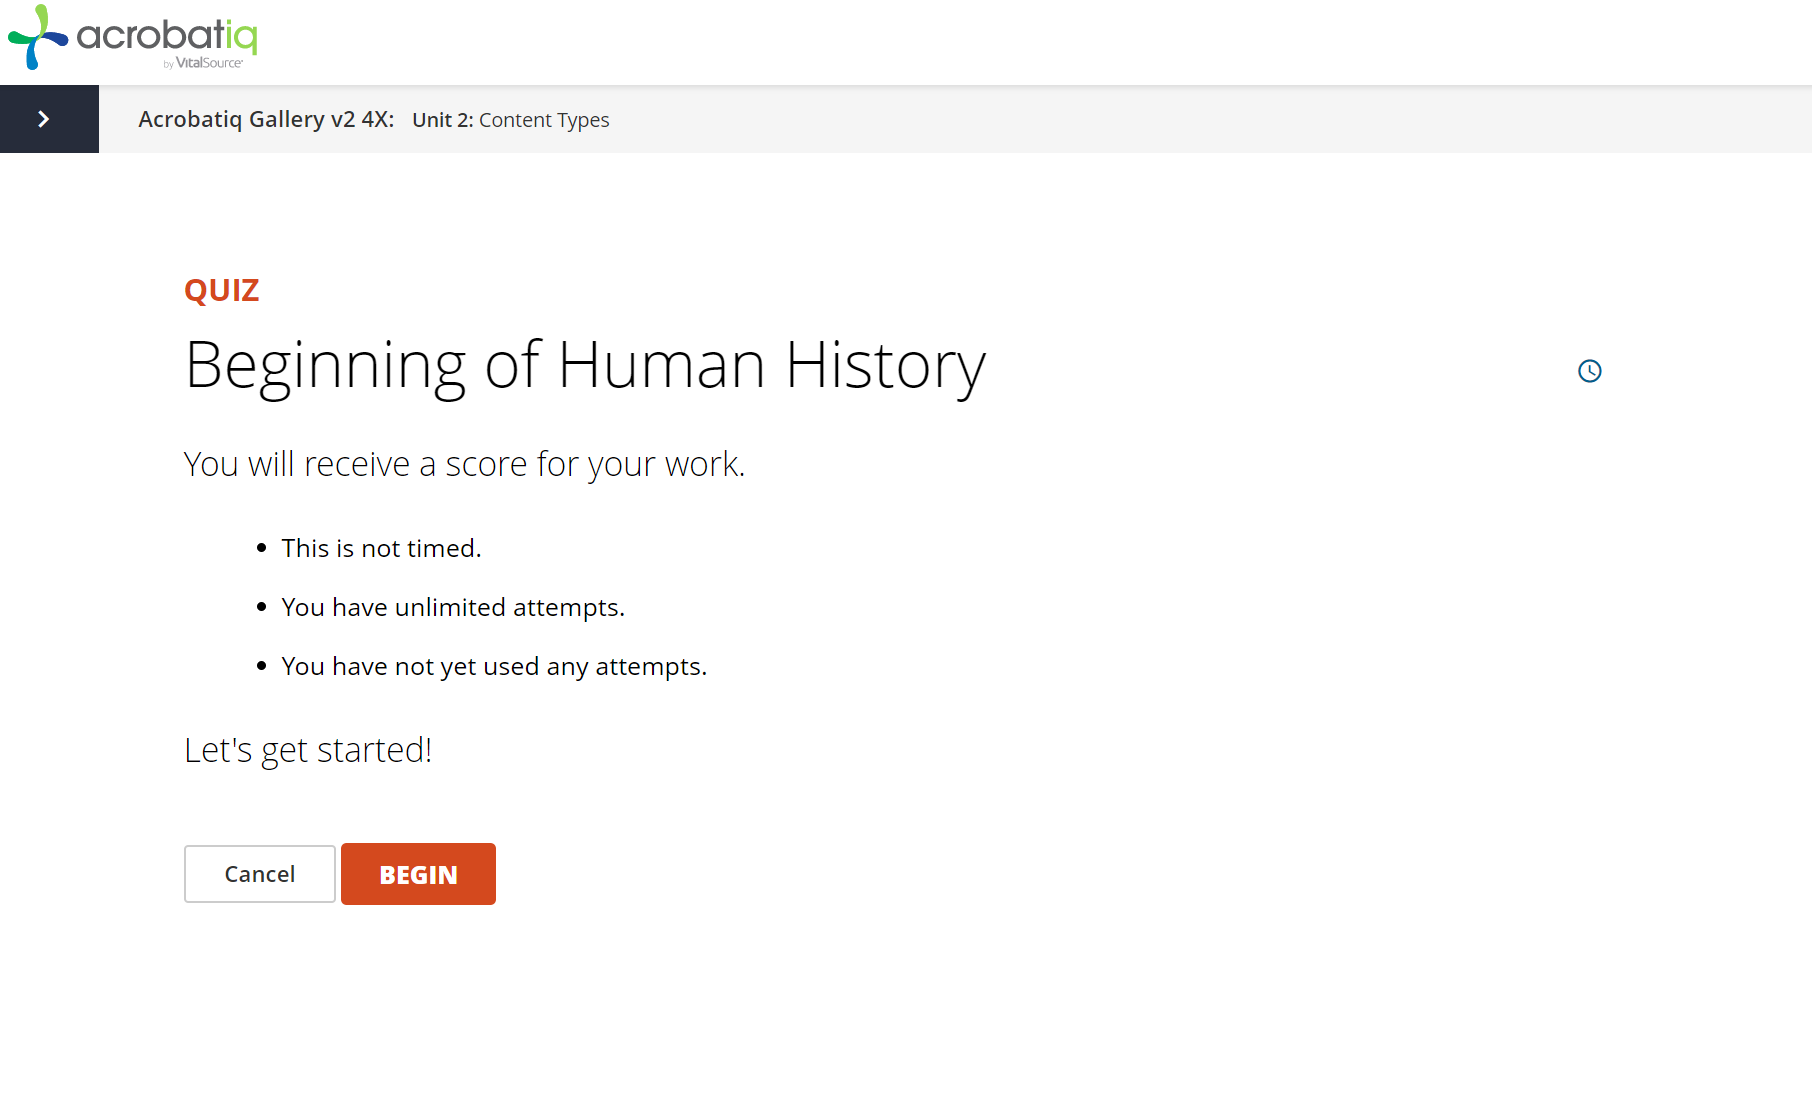Click the 'This is not timed' bullet
This screenshot has height=1102, width=1812.
[381, 548]
